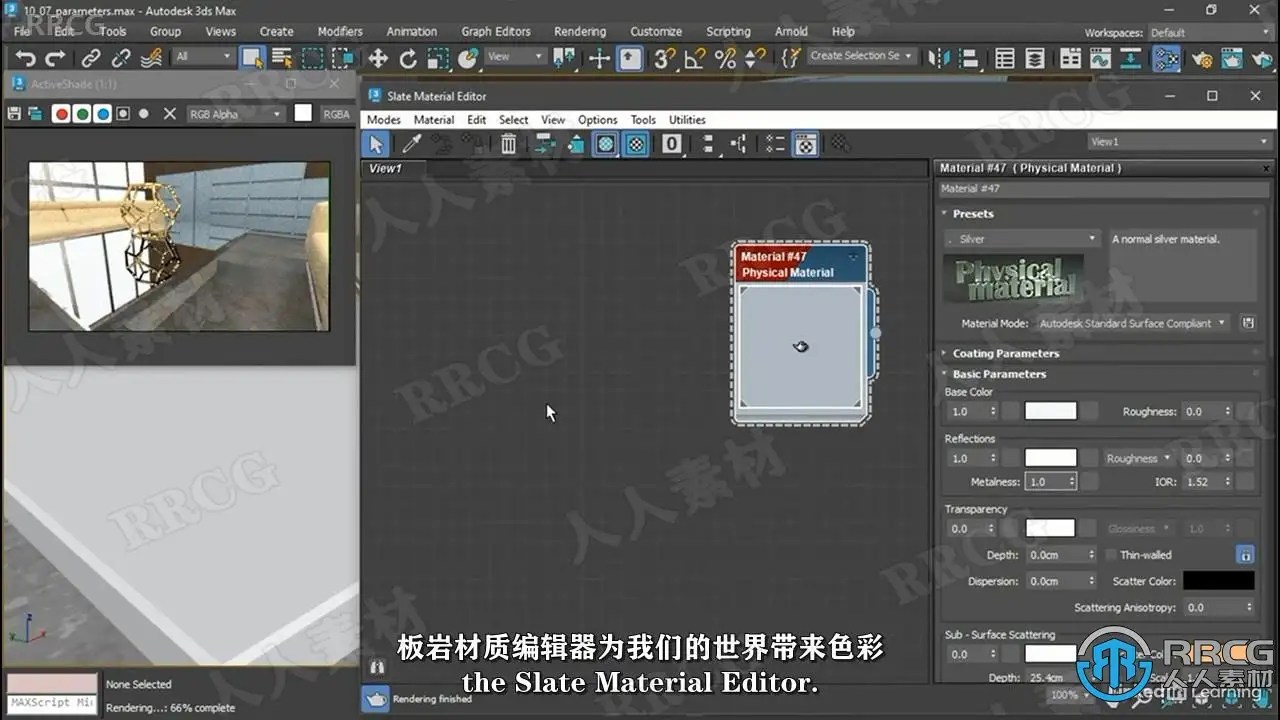
Task: Open the Silver preset dropdown
Action: 1022,239
